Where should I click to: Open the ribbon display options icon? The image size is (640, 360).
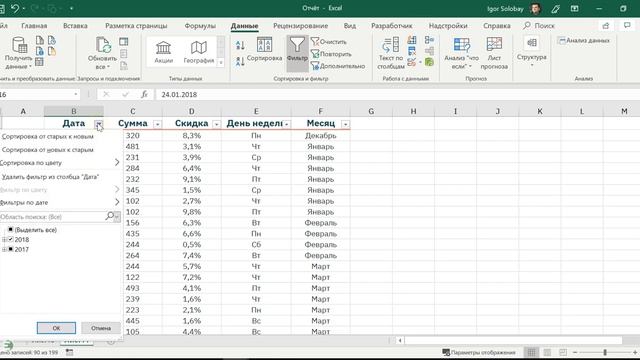point(574,8)
